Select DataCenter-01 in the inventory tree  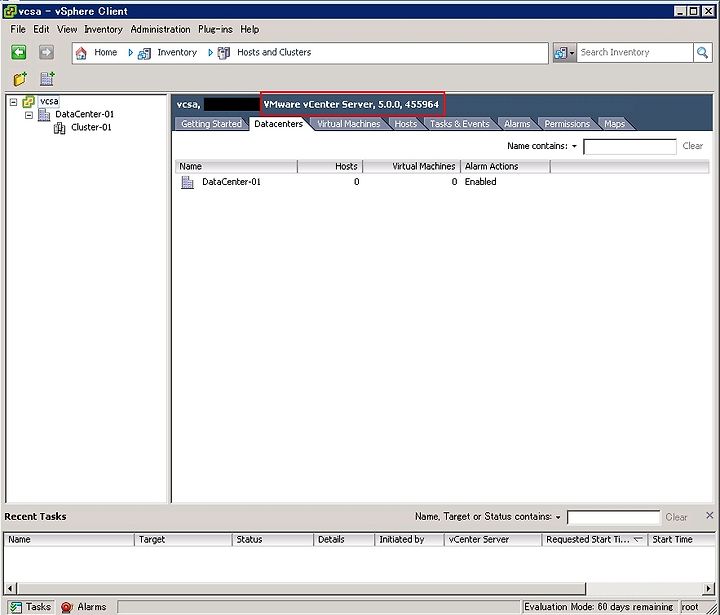(84, 114)
